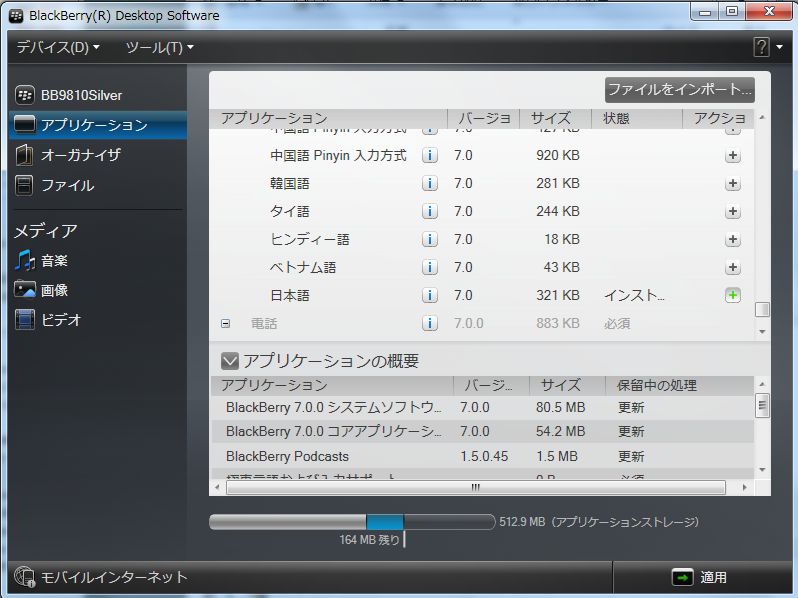Click the ファイルをインポート button
The image size is (798, 598).
pyautogui.click(x=679, y=90)
